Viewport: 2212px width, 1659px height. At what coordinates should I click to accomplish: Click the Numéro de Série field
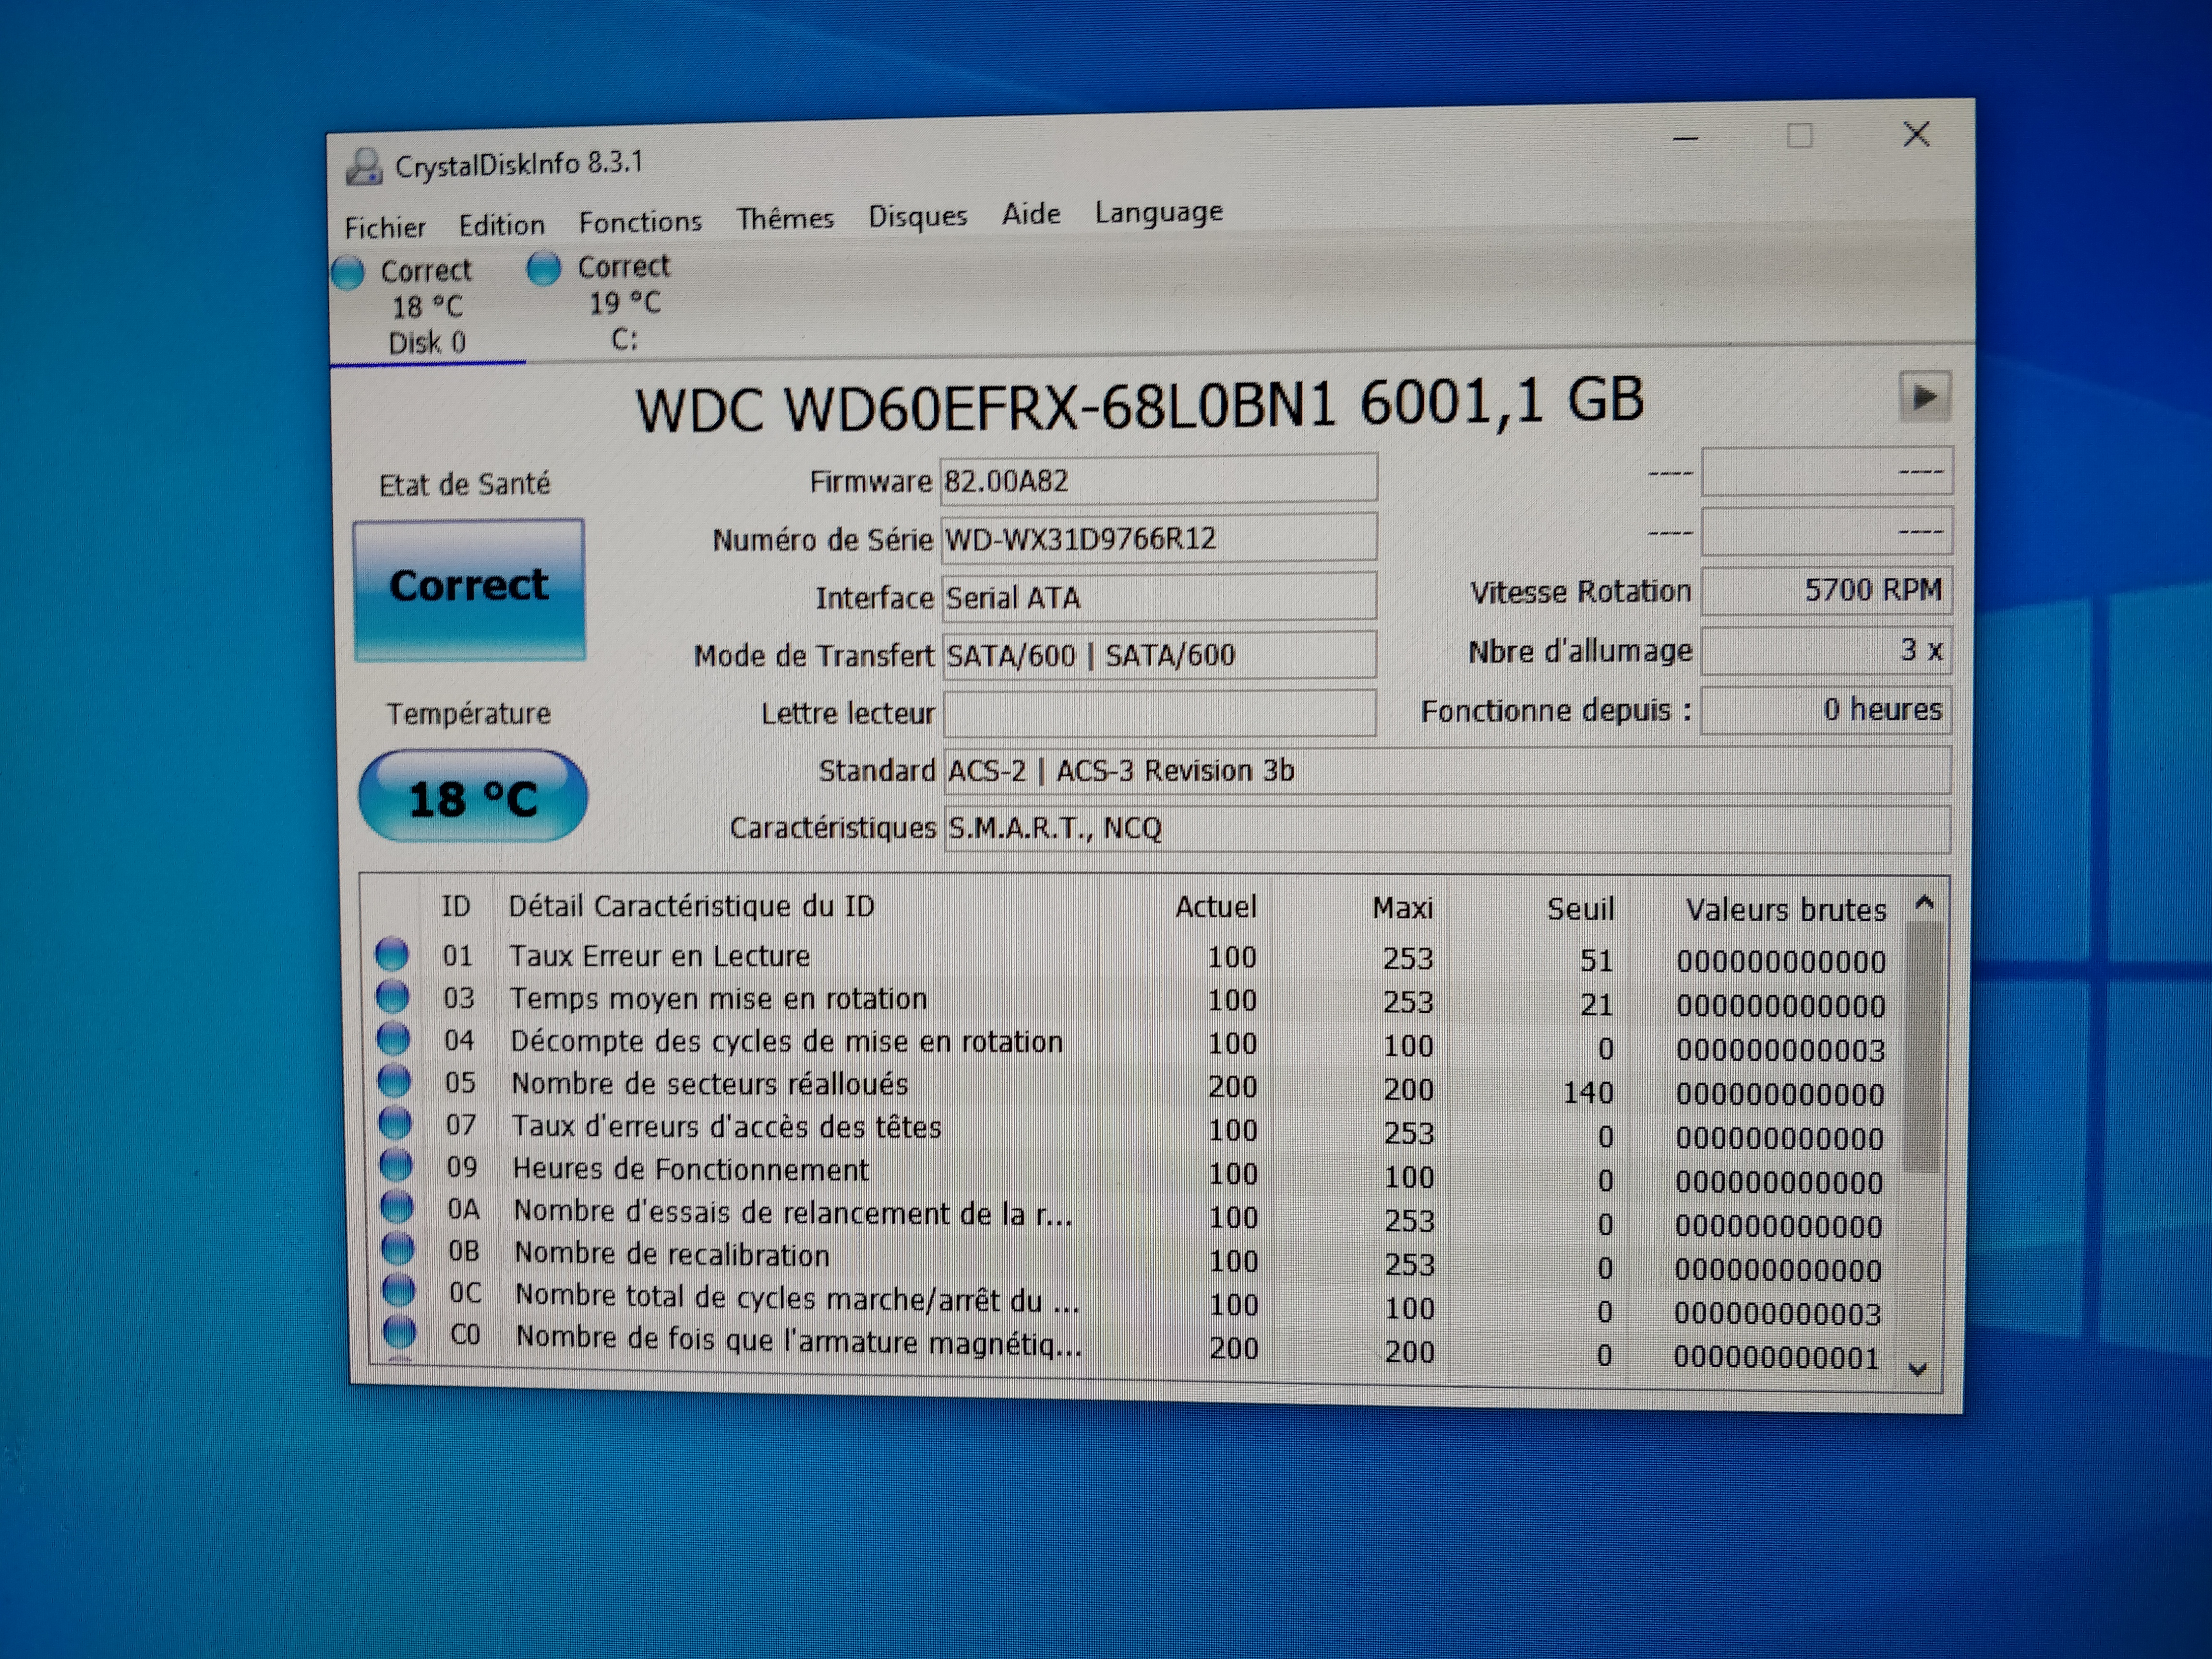pos(1158,539)
